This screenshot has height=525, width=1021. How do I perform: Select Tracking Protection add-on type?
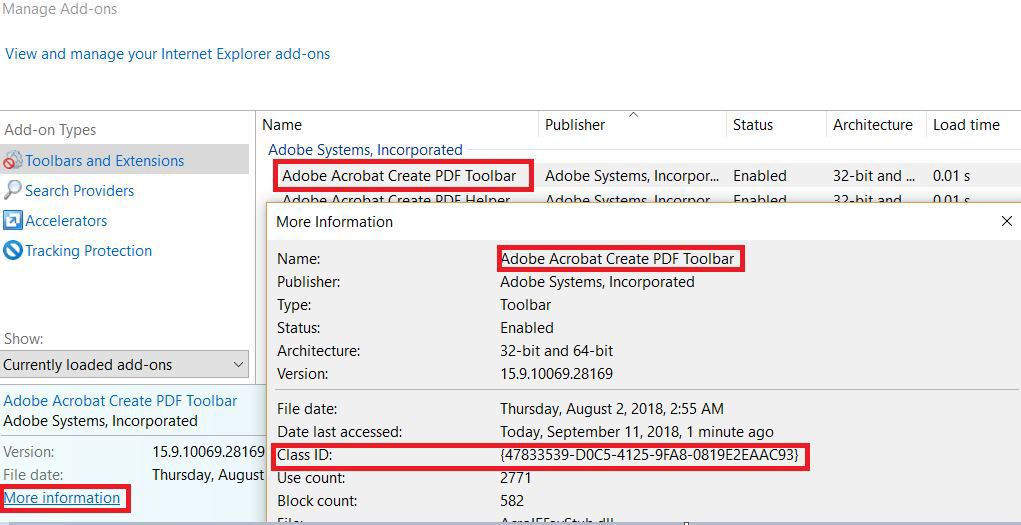pos(89,251)
